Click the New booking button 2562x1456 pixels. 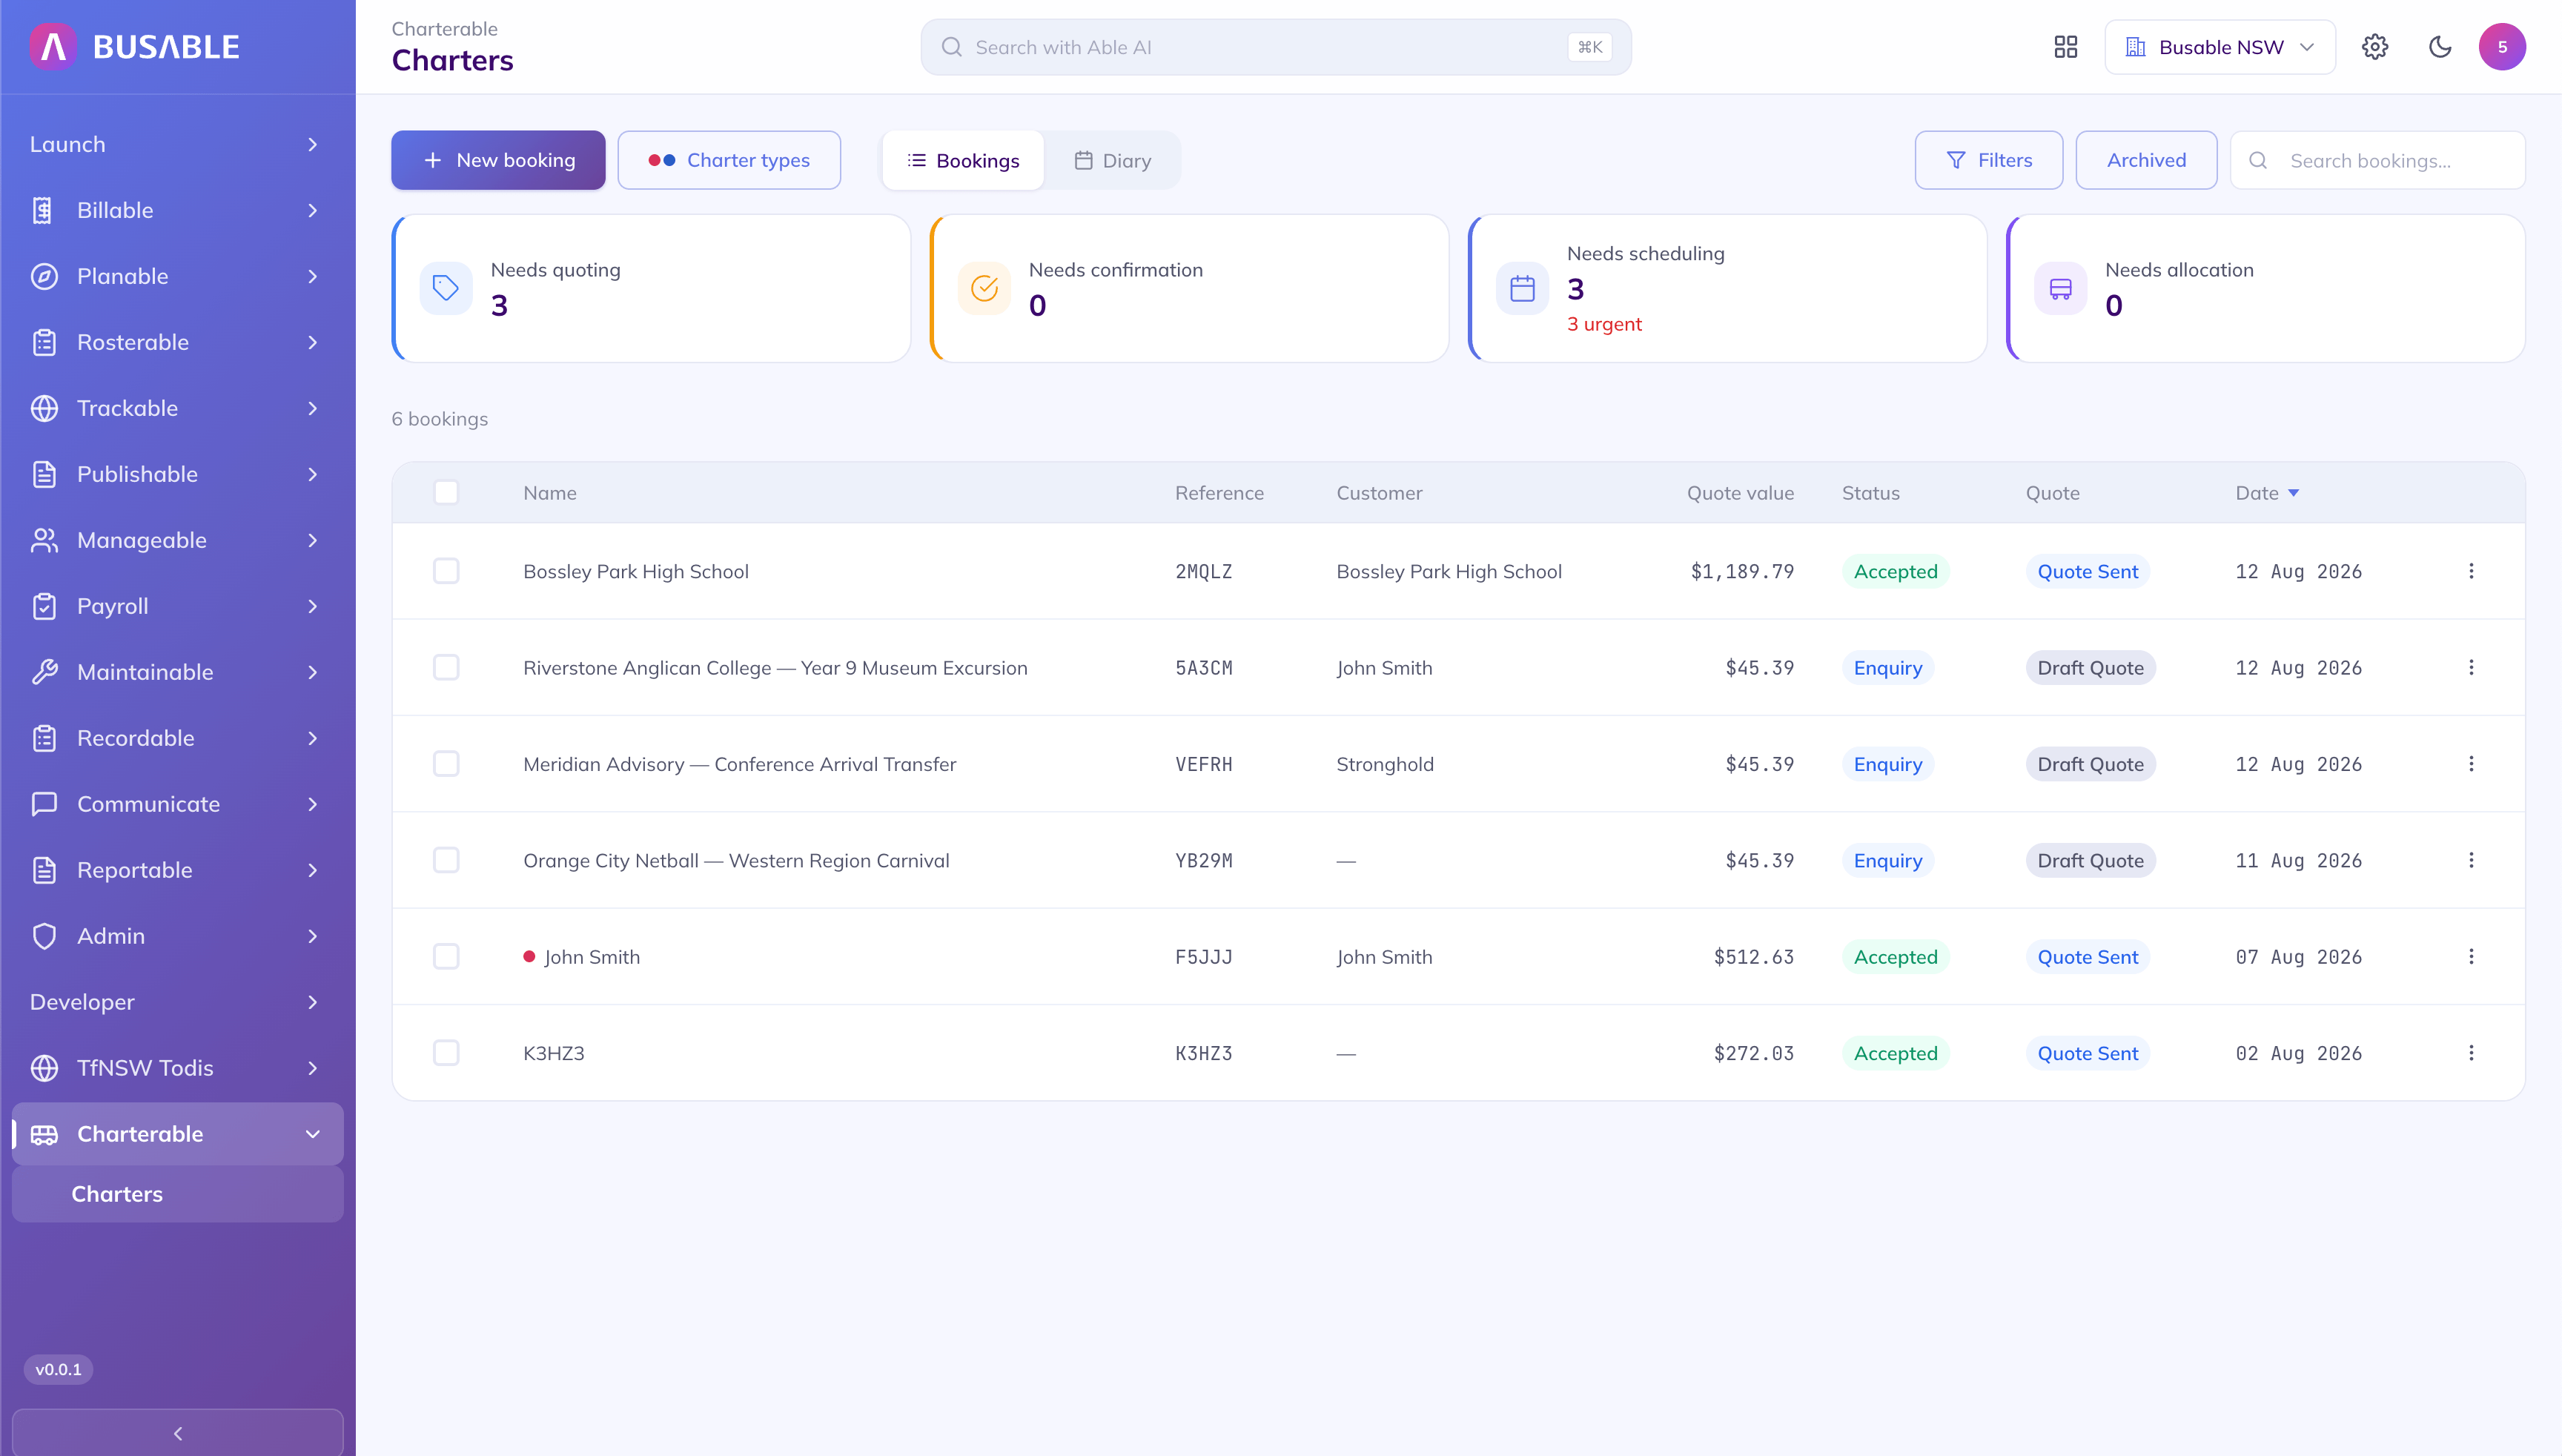tap(498, 160)
